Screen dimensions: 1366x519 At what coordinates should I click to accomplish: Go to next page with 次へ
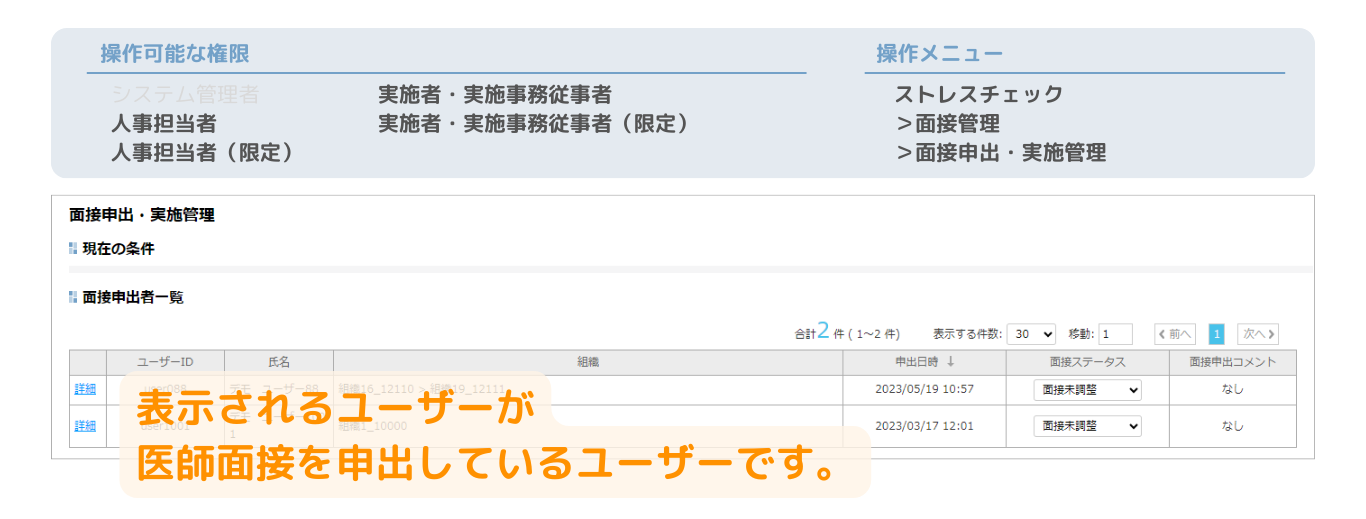point(1257,335)
